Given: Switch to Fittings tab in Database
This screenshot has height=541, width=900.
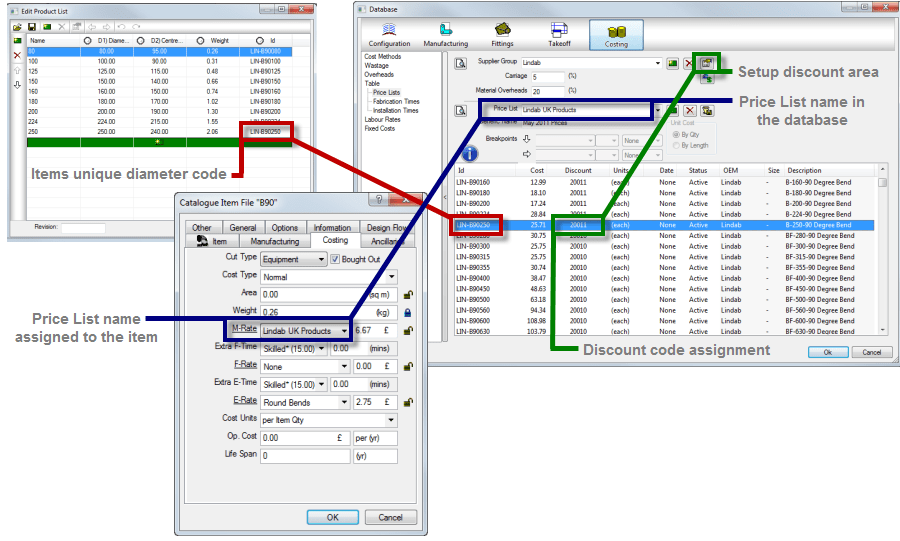Looking at the screenshot, I should click(x=502, y=35).
